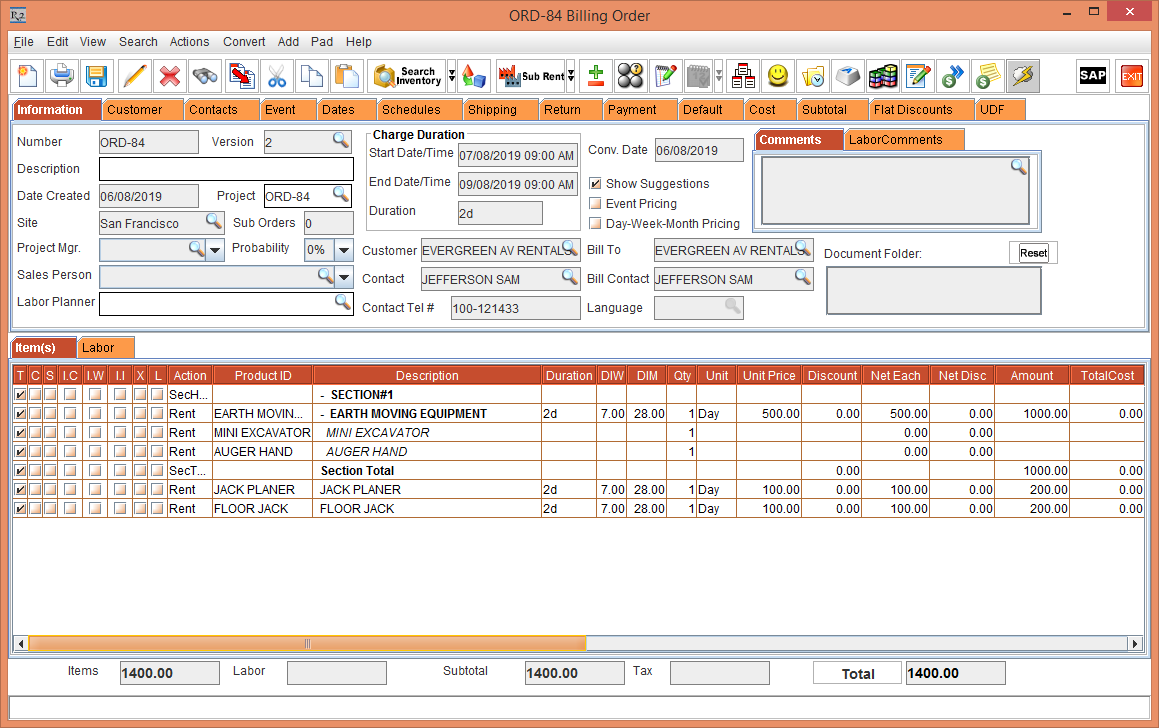
Task: Enable Day-Week-Month Pricing
Action: pyautogui.click(x=594, y=222)
